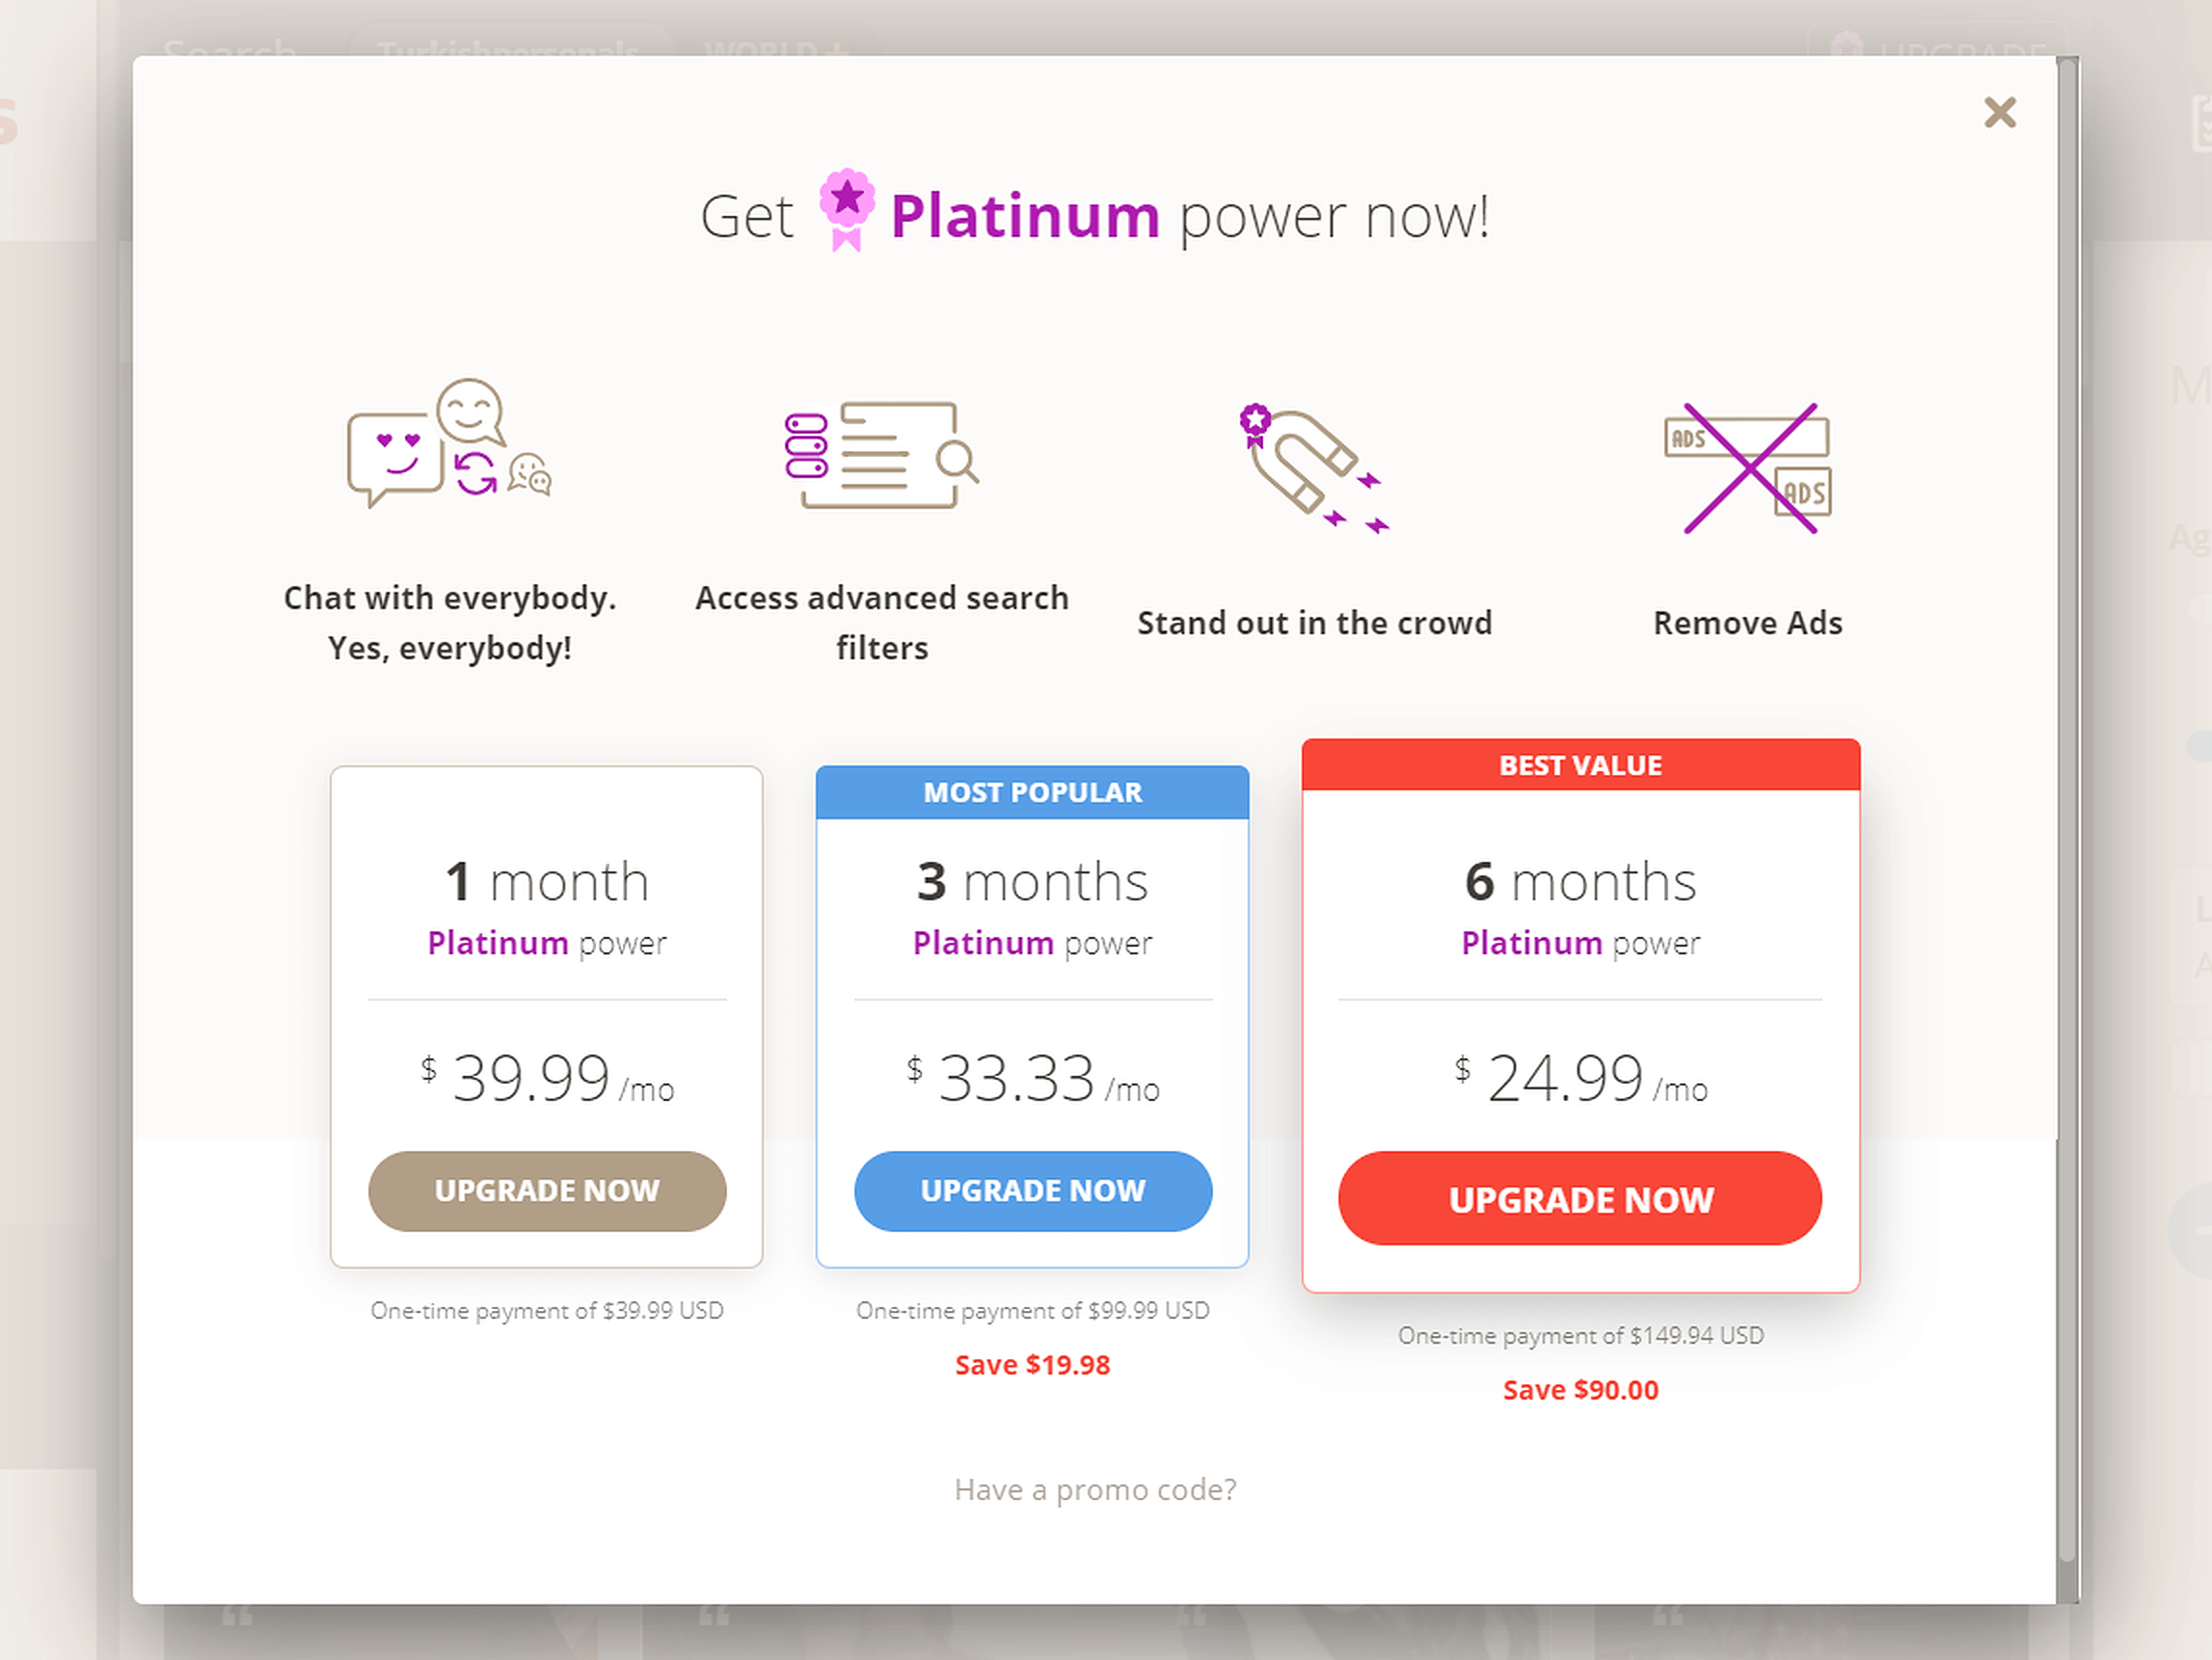This screenshot has height=1660, width=2212.
Task: Select the BEST VALUE plan banner
Action: coord(1580,766)
